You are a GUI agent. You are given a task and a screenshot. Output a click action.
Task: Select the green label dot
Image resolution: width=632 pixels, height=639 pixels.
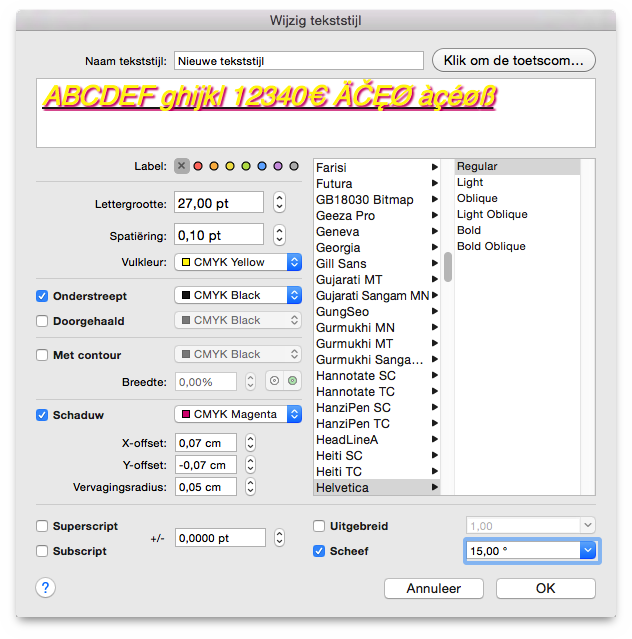point(246,166)
